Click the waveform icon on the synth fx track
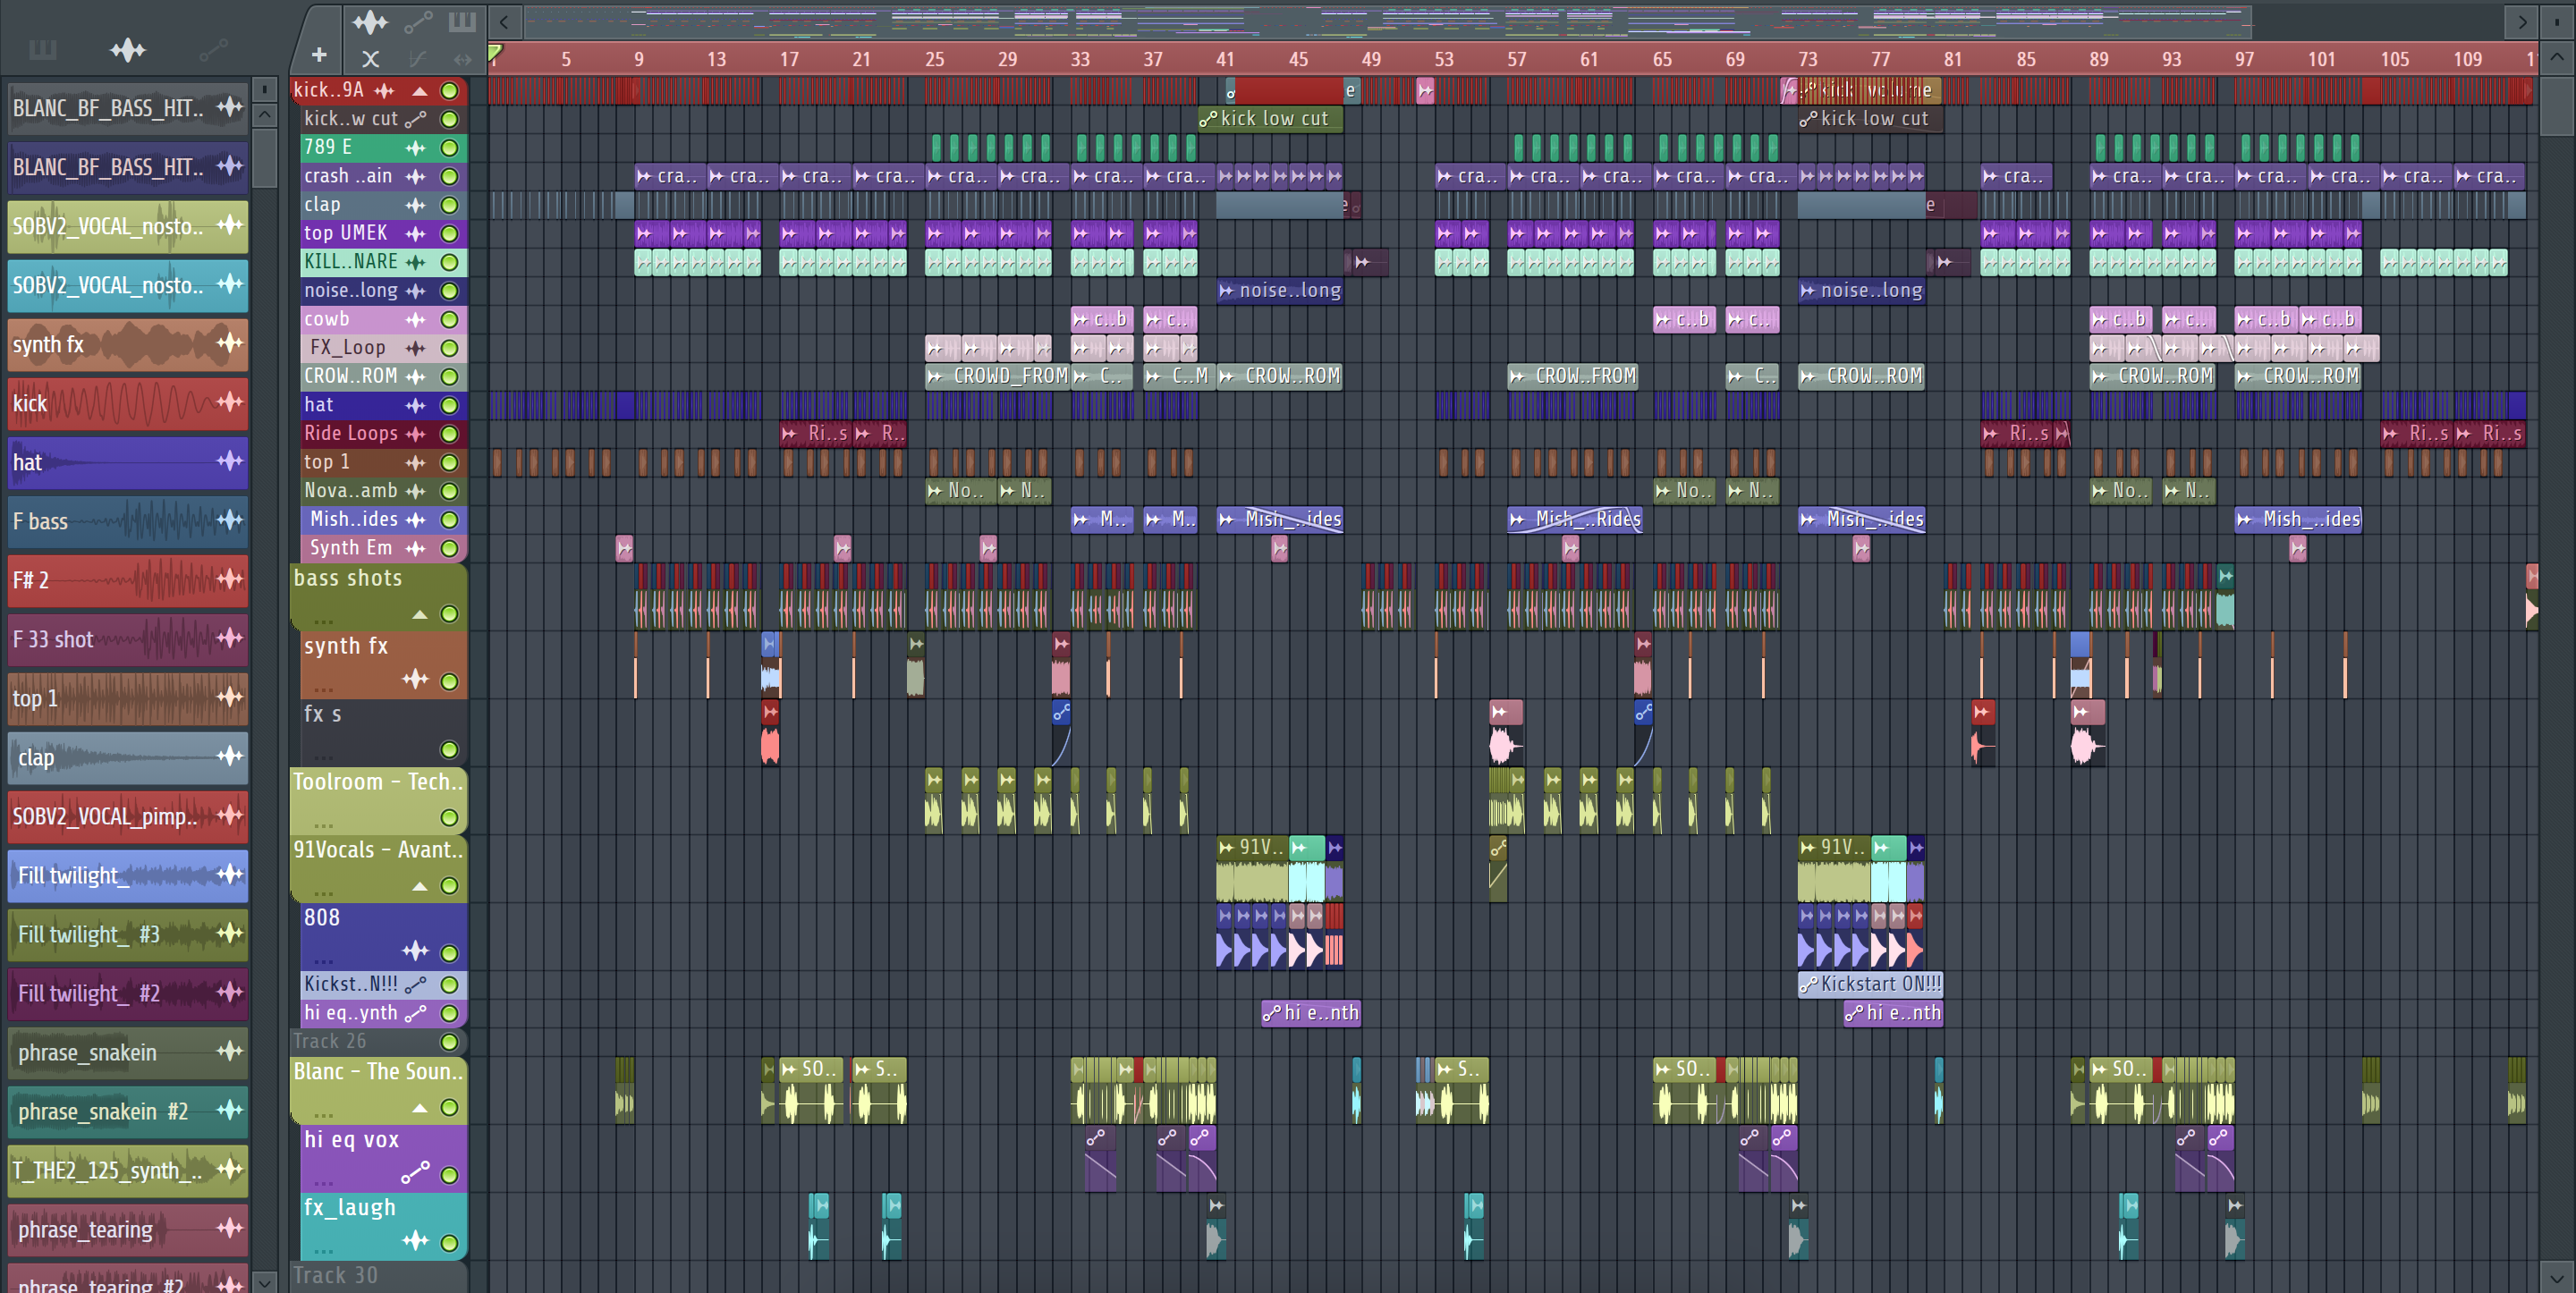The image size is (2576, 1293). click(x=415, y=680)
